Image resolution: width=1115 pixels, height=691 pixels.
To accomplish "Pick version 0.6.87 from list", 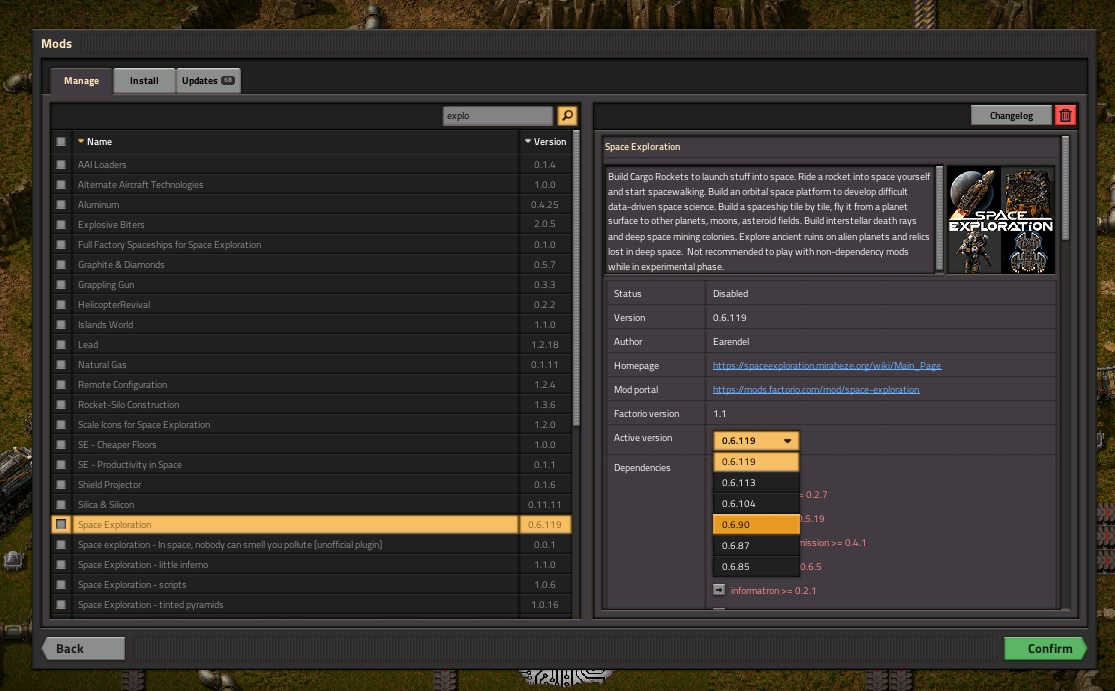I will [x=756, y=545].
